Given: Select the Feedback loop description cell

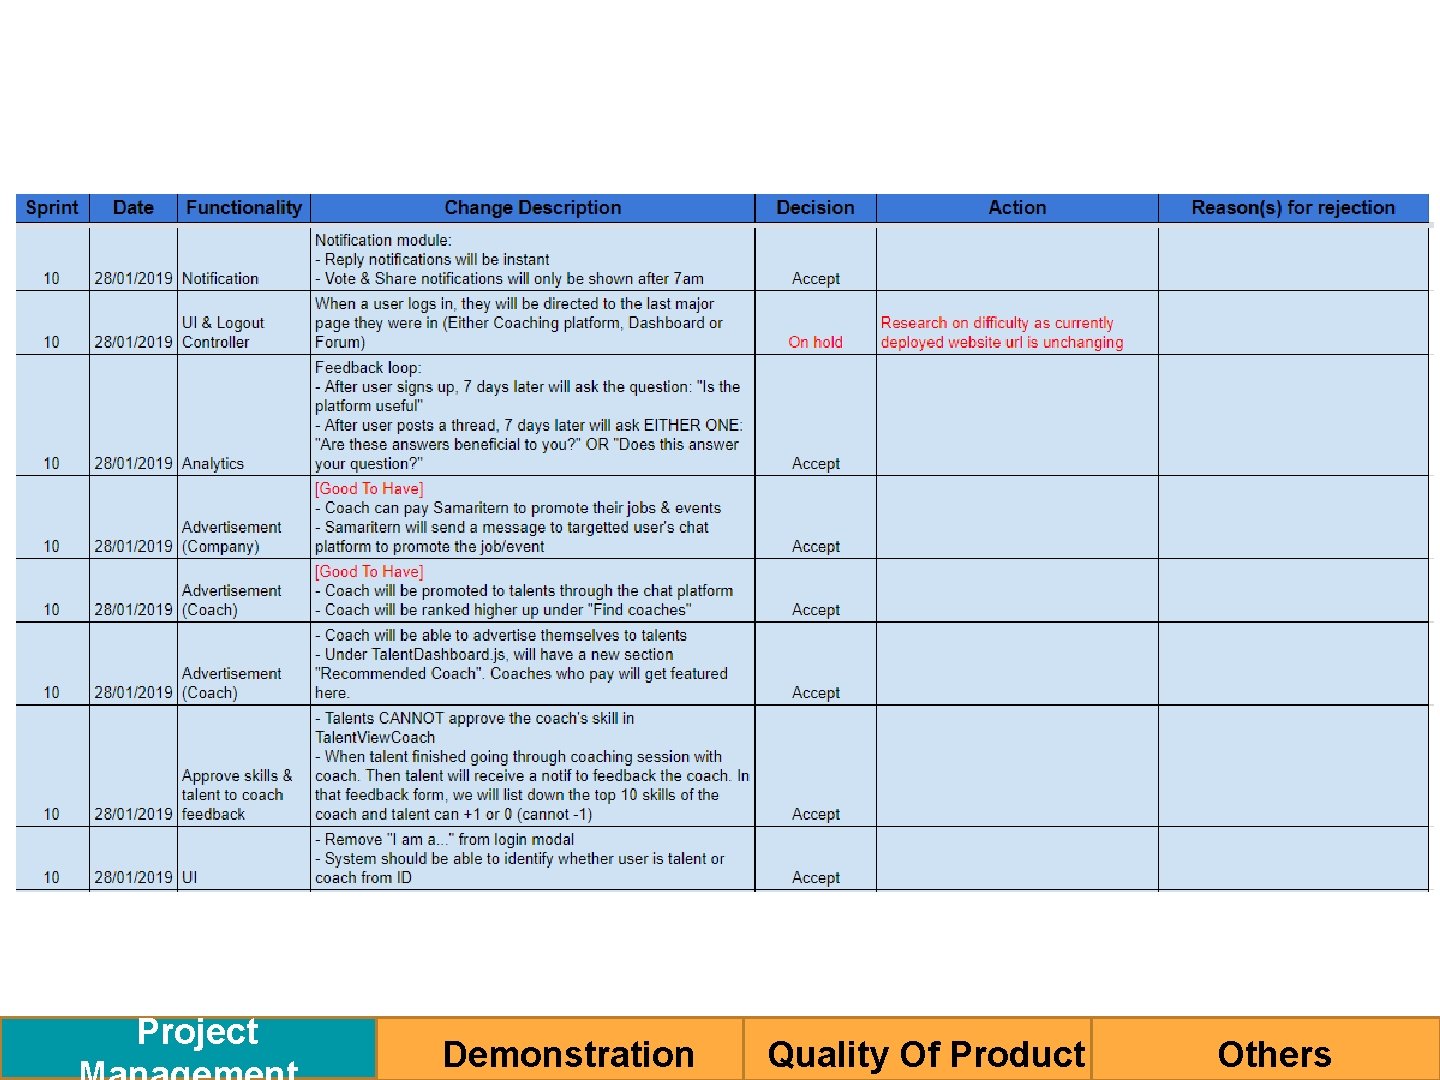Looking at the screenshot, I should (x=532, y=415).
